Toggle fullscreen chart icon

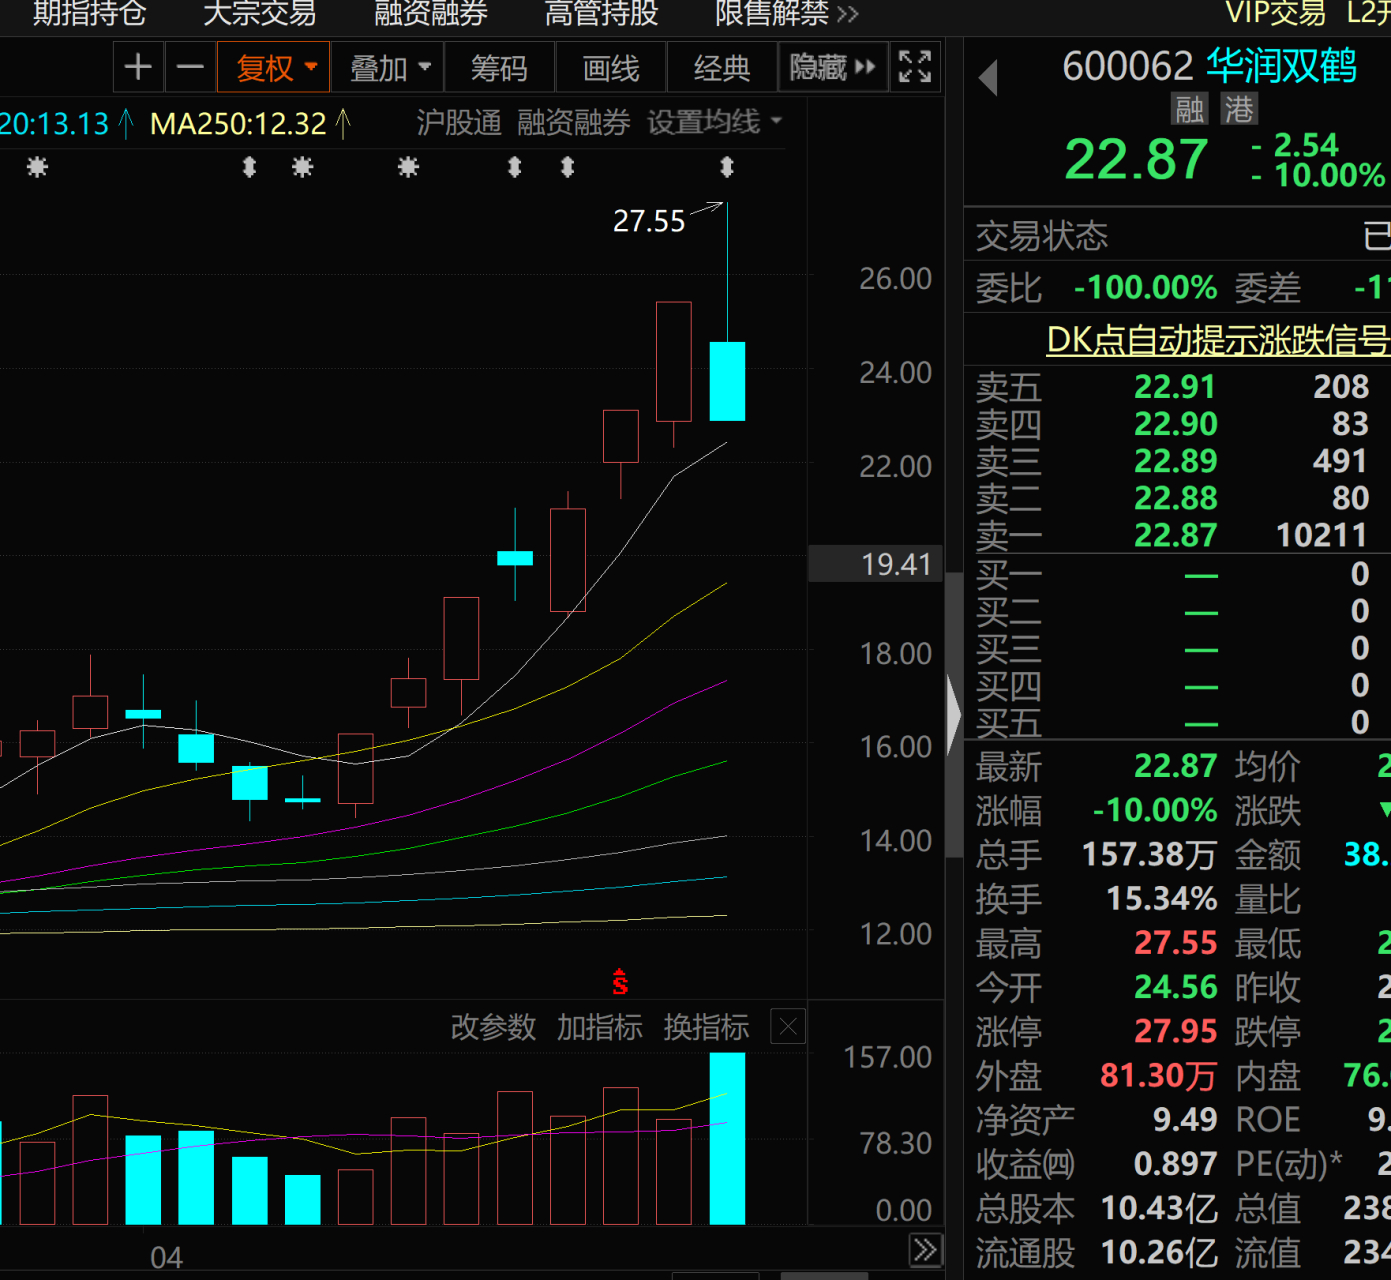tap(915, 68)
